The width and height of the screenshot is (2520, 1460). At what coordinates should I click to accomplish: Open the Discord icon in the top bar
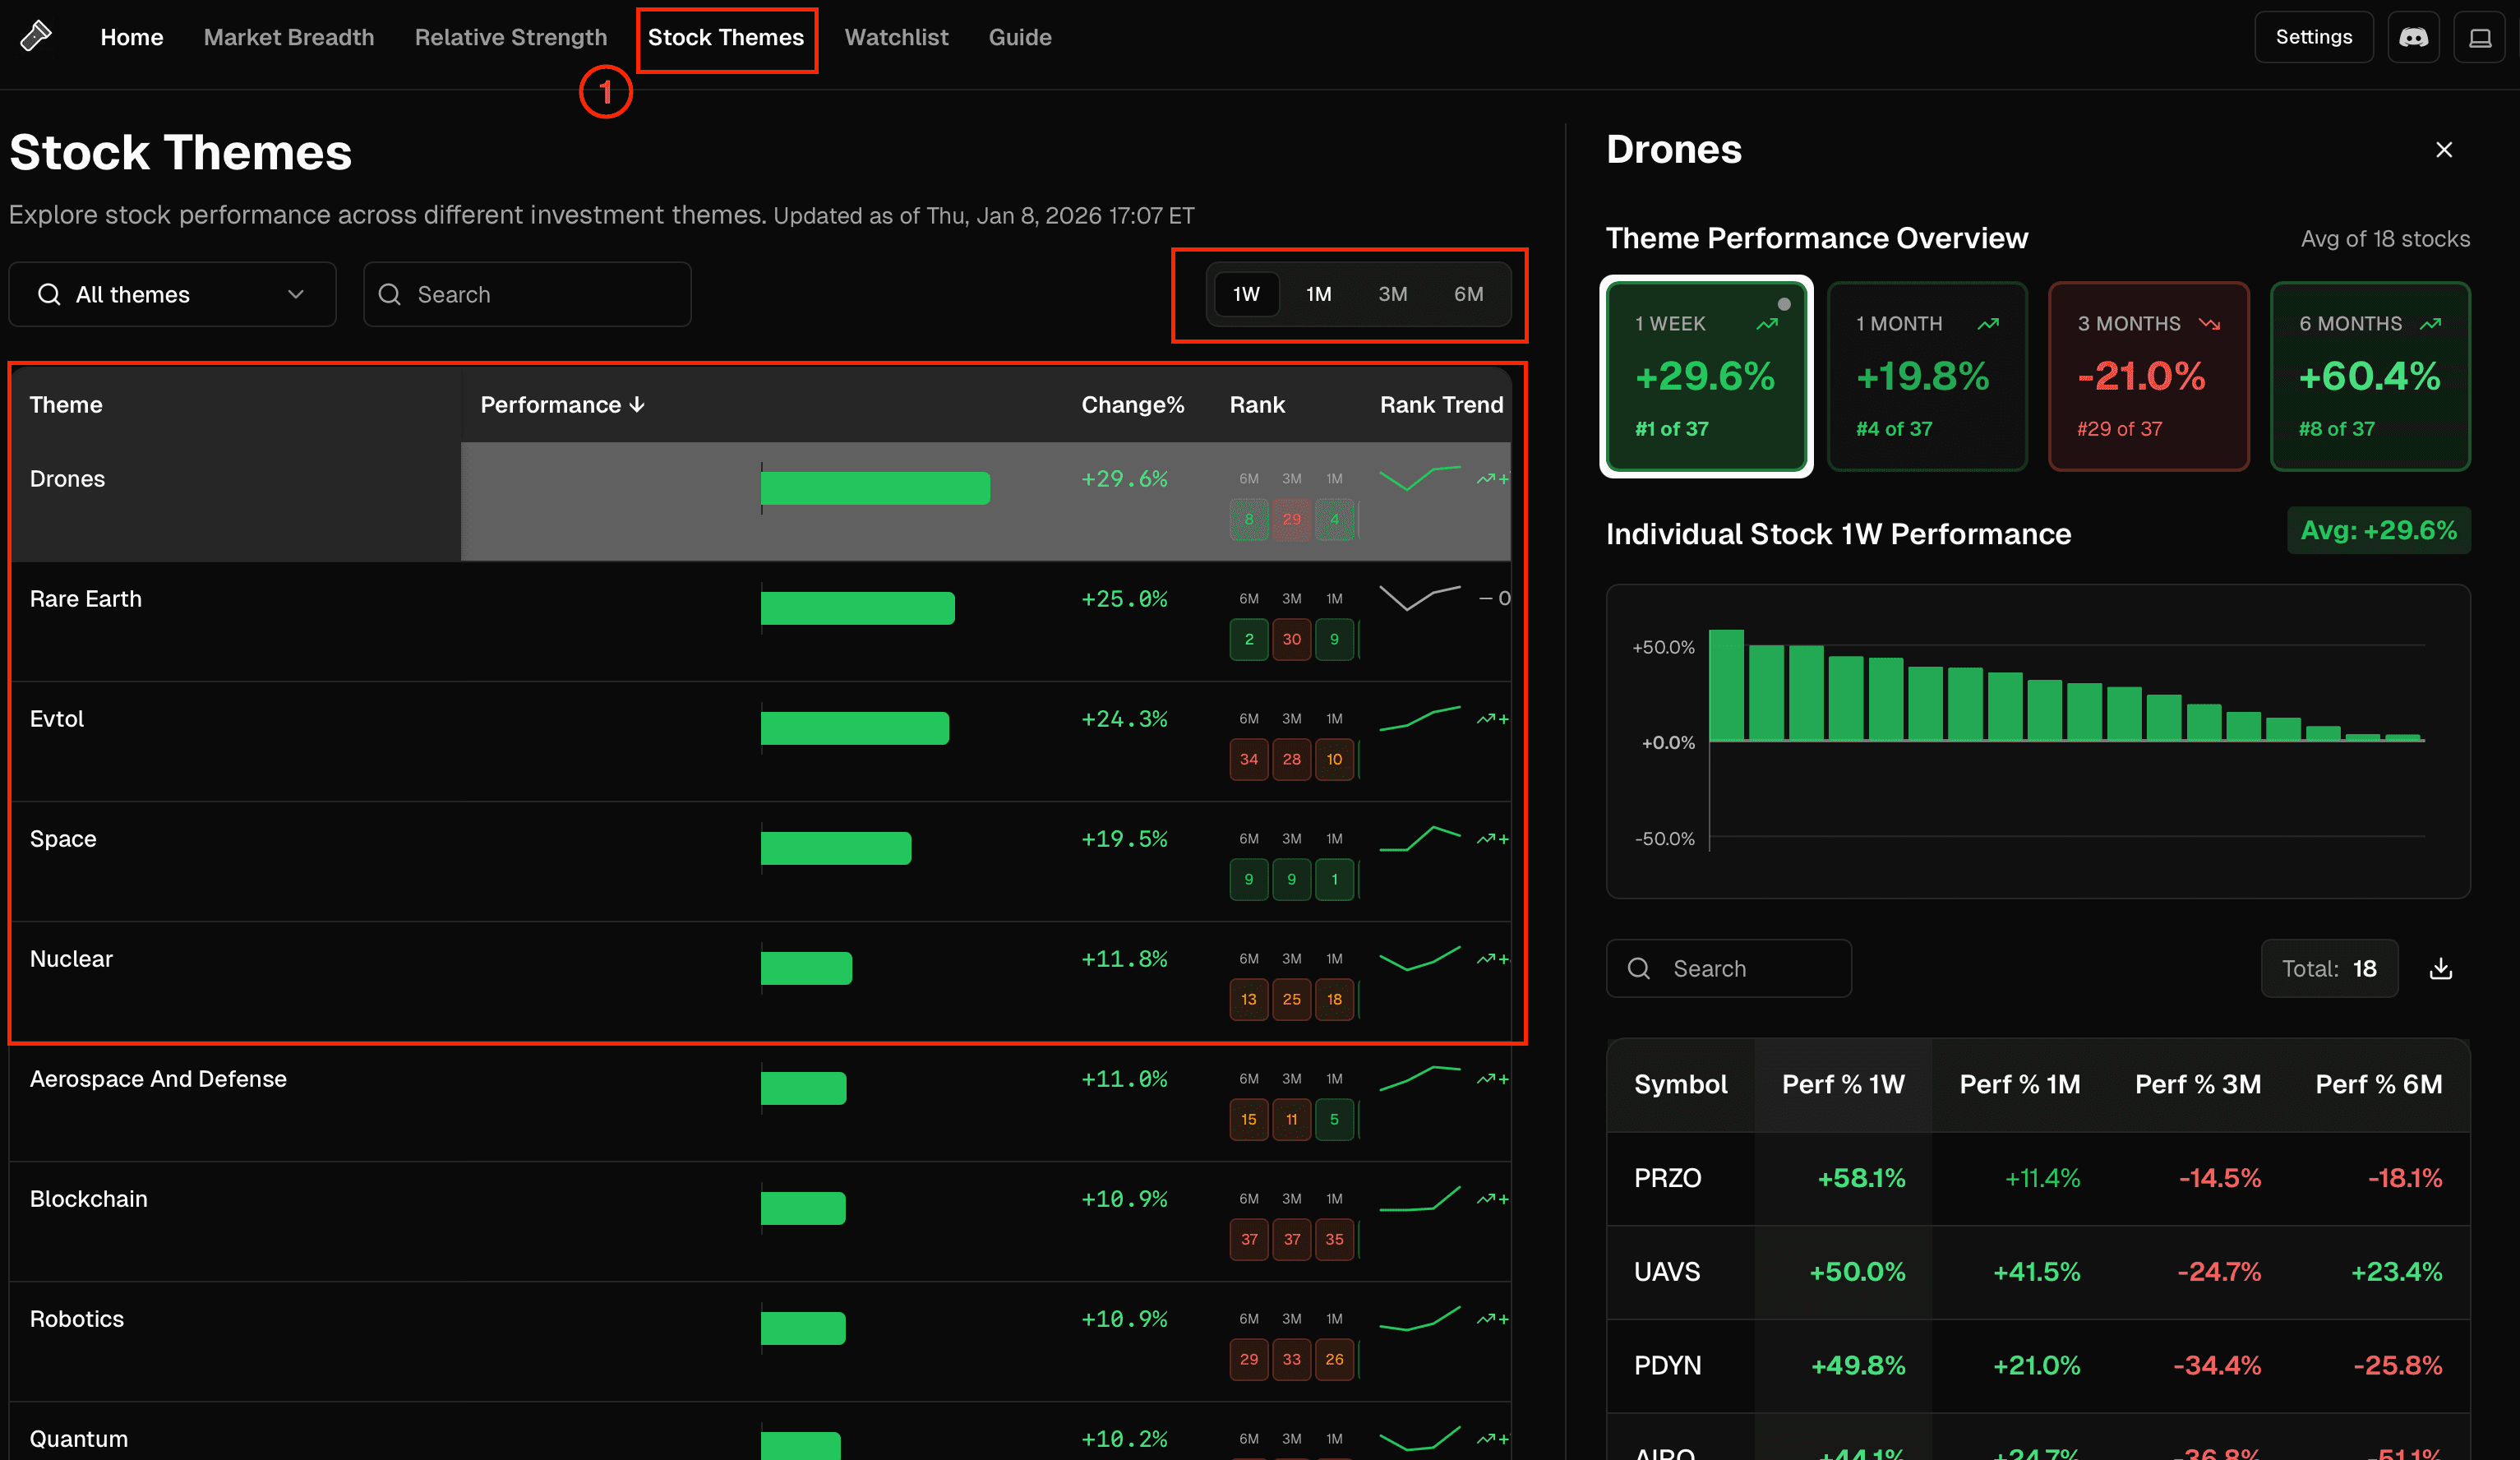pyautogui.click(x=2414, y=37)
